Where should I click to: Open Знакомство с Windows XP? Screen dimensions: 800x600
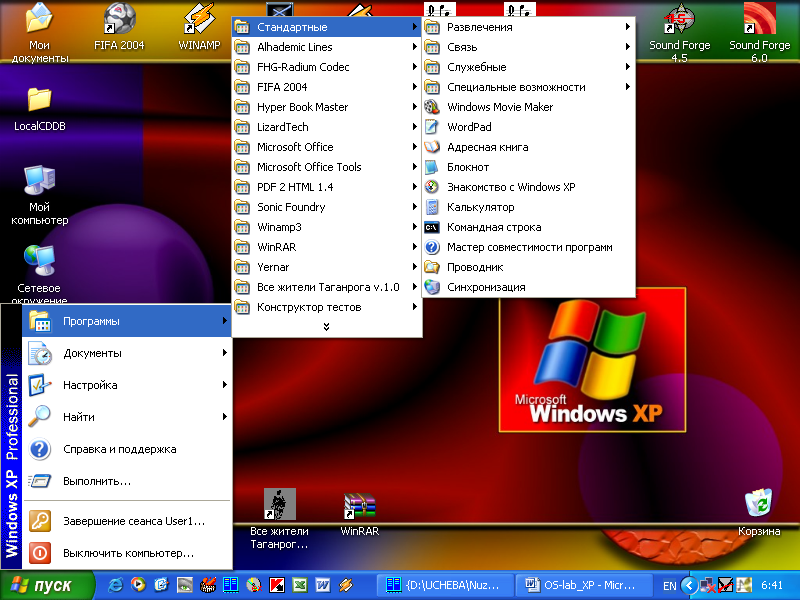[529, 187]
